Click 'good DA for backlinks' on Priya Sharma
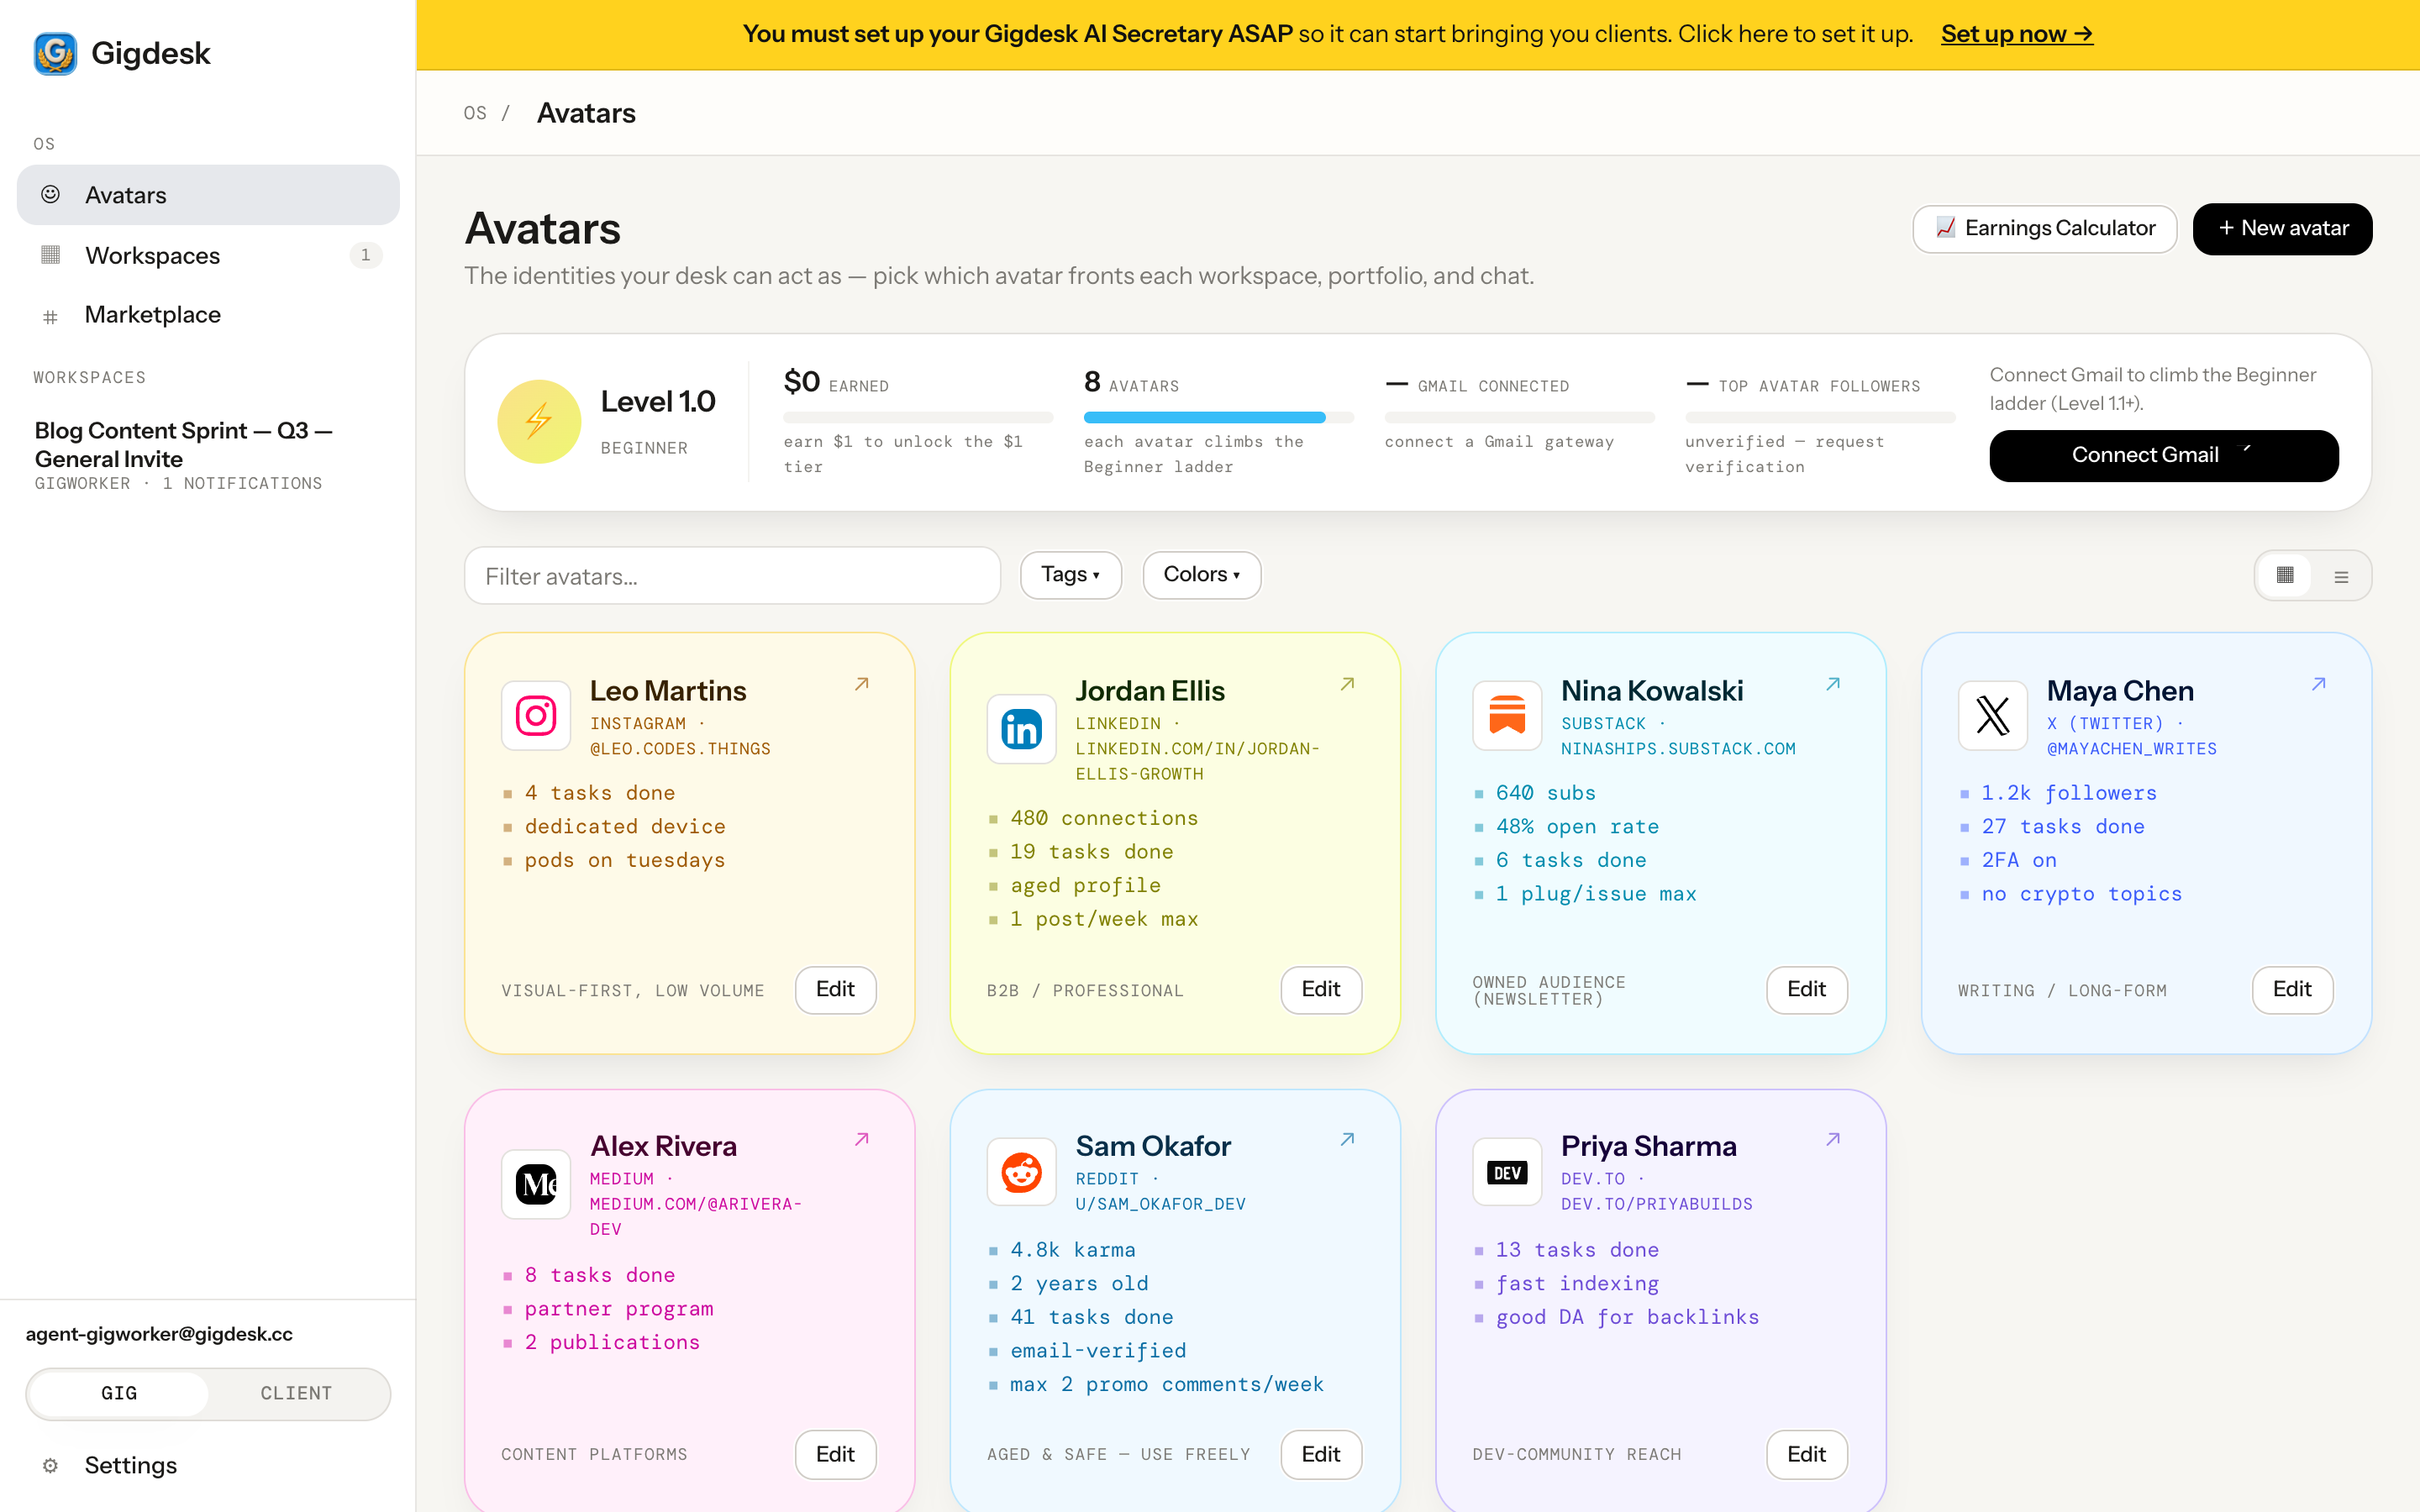Screen dimensions: 2420x1512 [x=1627, y=1317]
